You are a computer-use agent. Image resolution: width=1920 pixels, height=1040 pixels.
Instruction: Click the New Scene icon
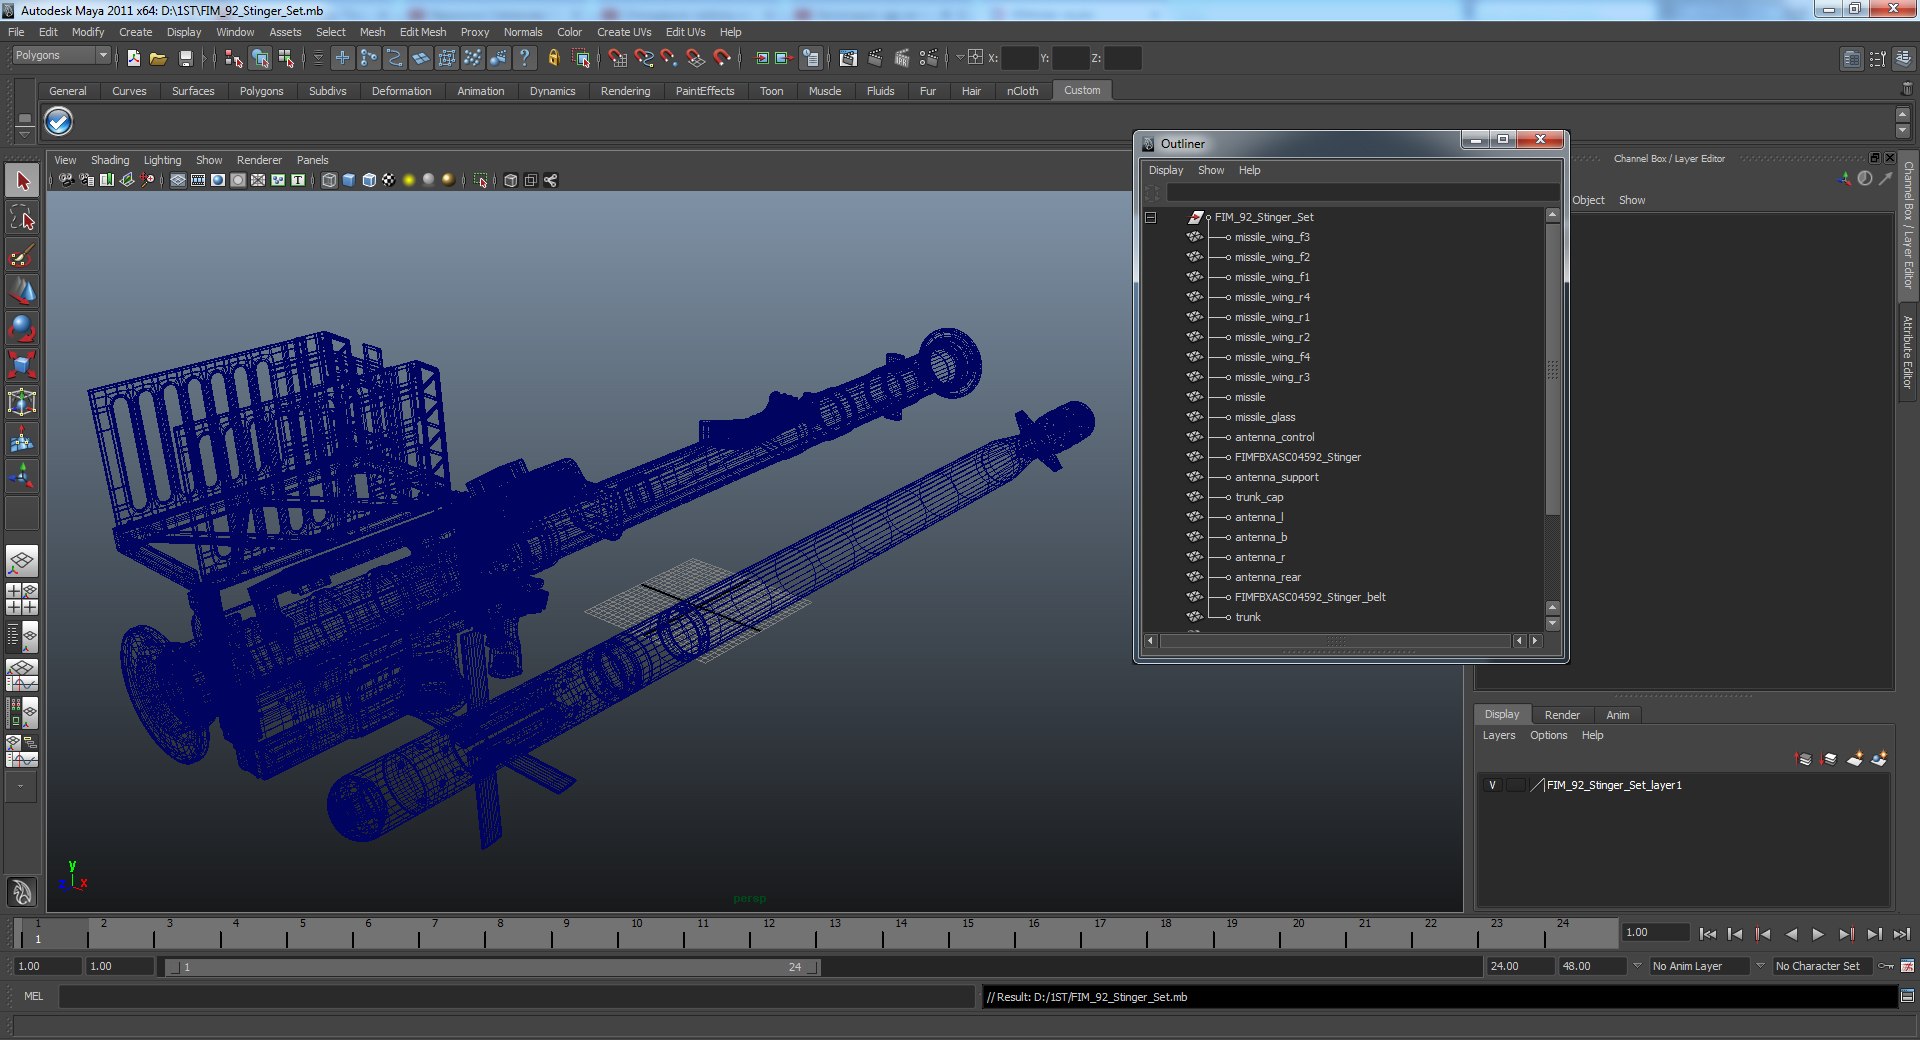133,59
